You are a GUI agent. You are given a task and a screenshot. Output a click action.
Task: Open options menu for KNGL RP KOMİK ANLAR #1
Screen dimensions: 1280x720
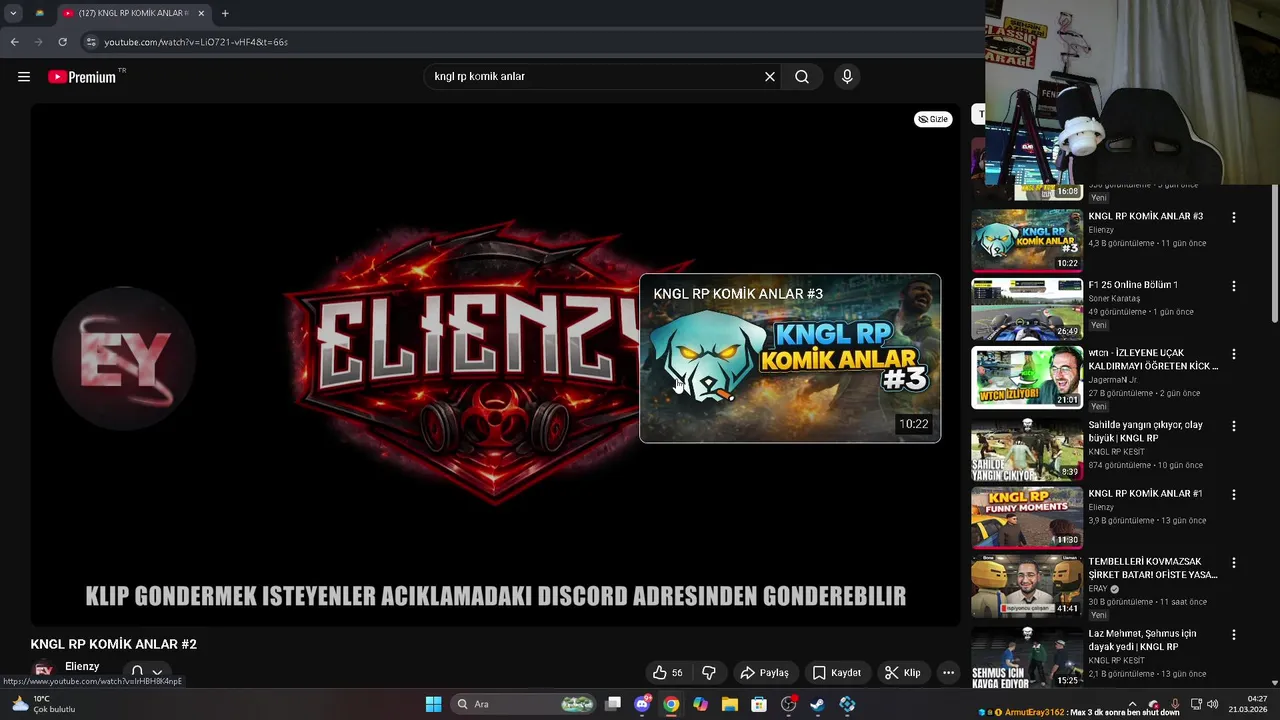[x=1234, y=495]
